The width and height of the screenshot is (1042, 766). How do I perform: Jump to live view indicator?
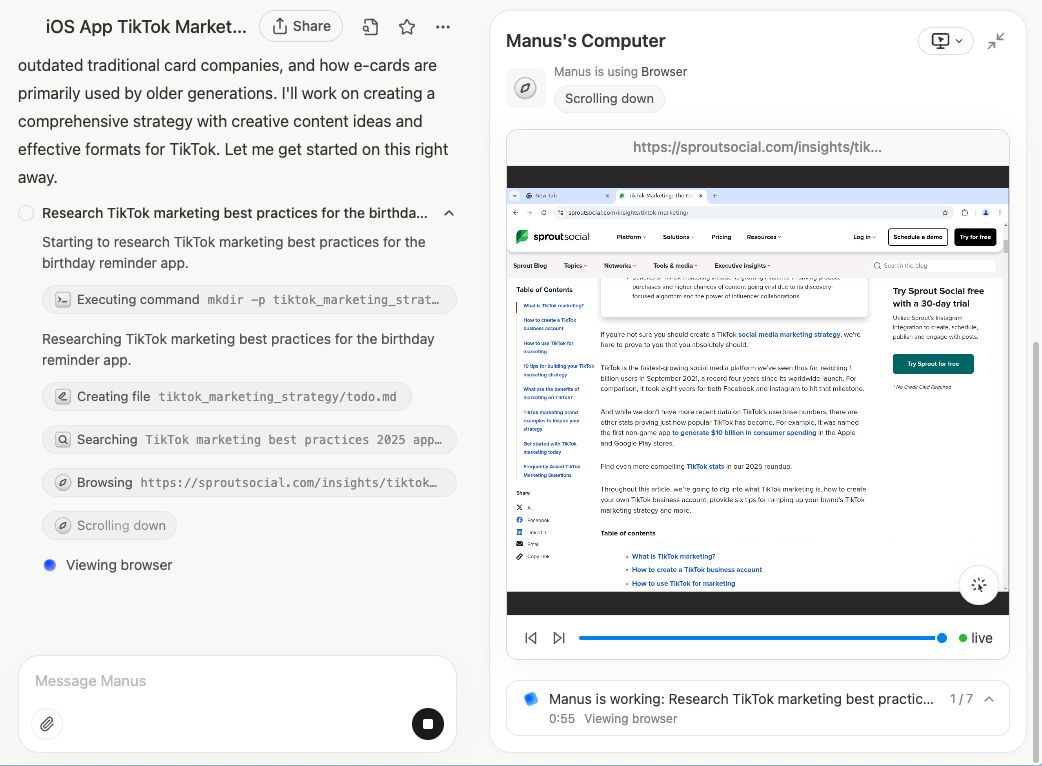tap(975, 638)
